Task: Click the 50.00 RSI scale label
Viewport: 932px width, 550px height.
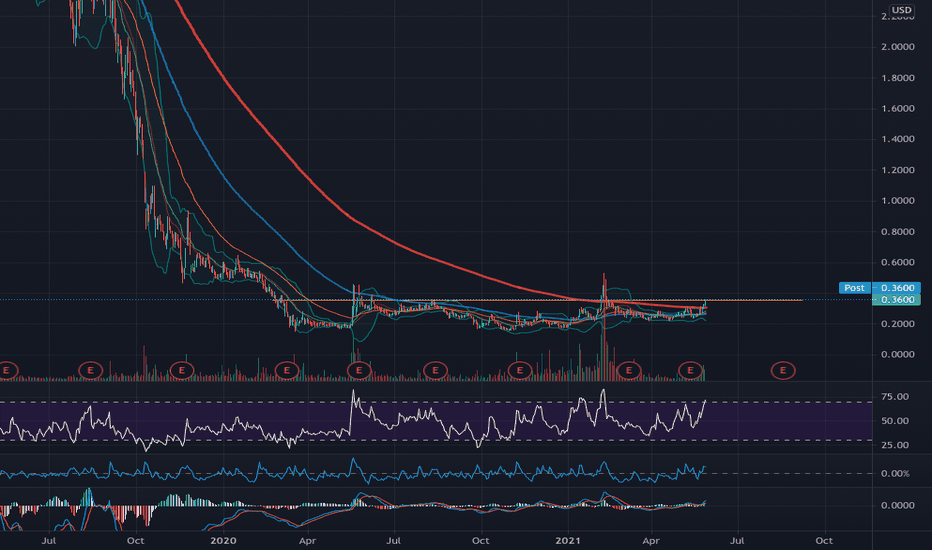Action: [895, 421]
